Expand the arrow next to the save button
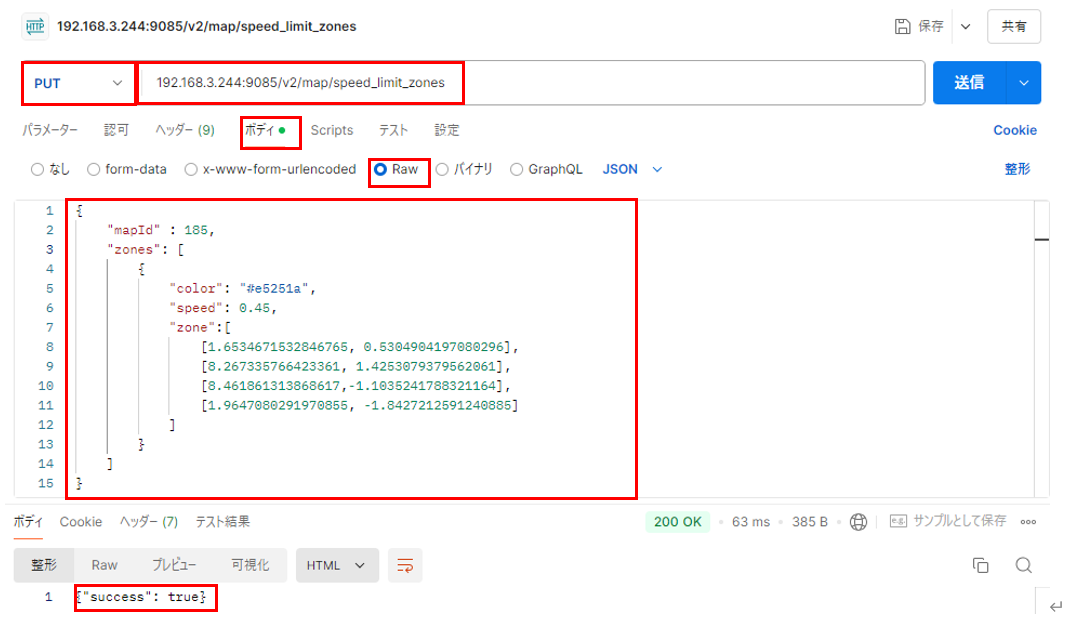Image resolution: width=1068 pixels, height=620 pixels. [965, 27]
